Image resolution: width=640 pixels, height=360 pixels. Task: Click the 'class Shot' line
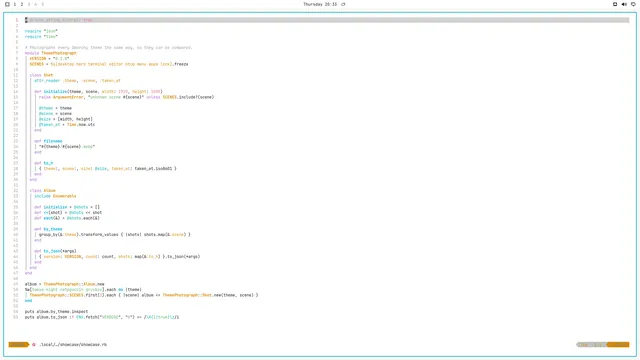pos(41,75)
